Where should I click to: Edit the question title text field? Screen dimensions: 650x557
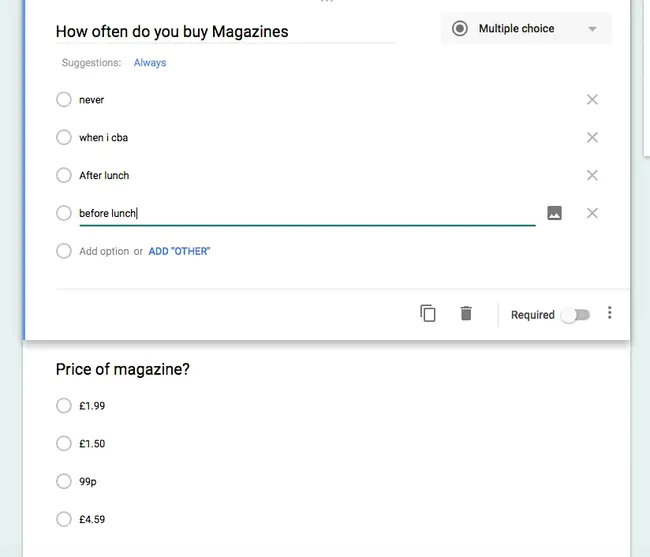[225, 32]
